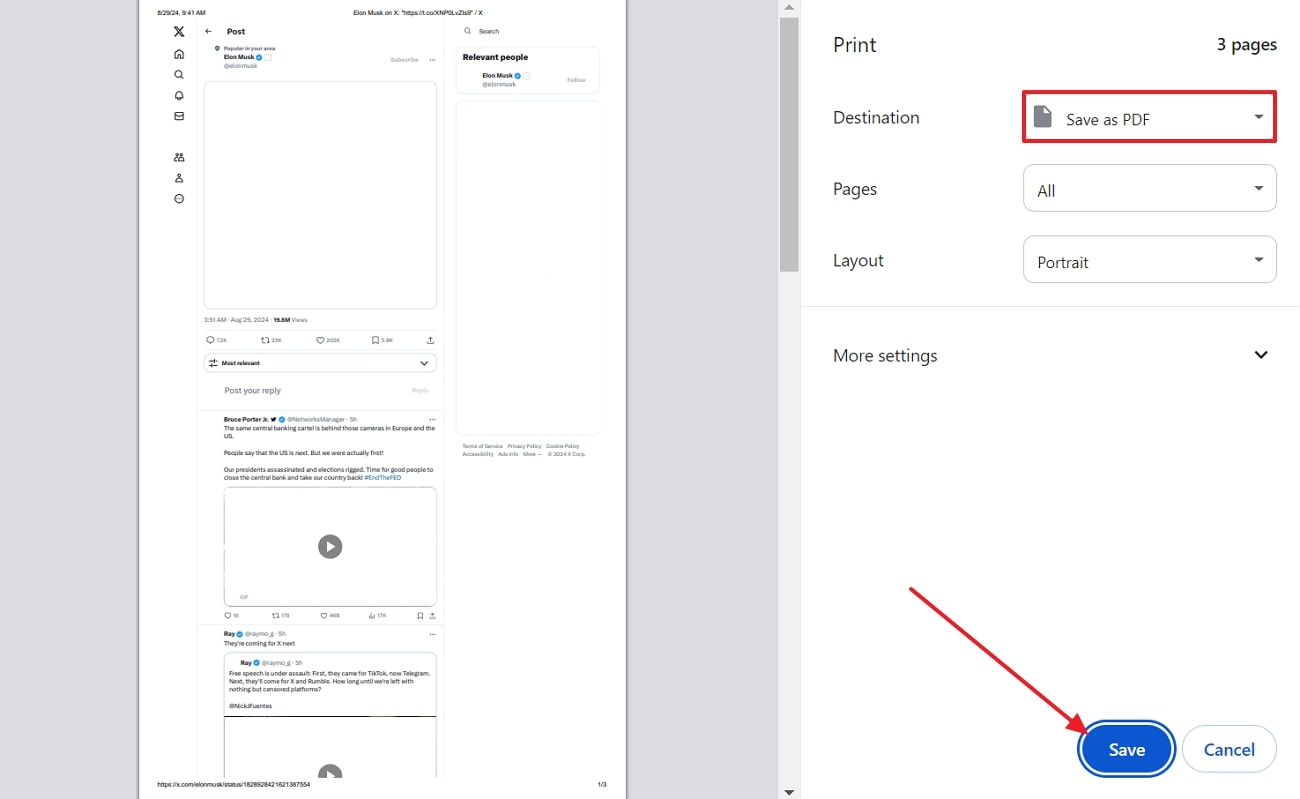
Task: Click the Subscribe button on Elon Musk's post
Action: (404, 60)
